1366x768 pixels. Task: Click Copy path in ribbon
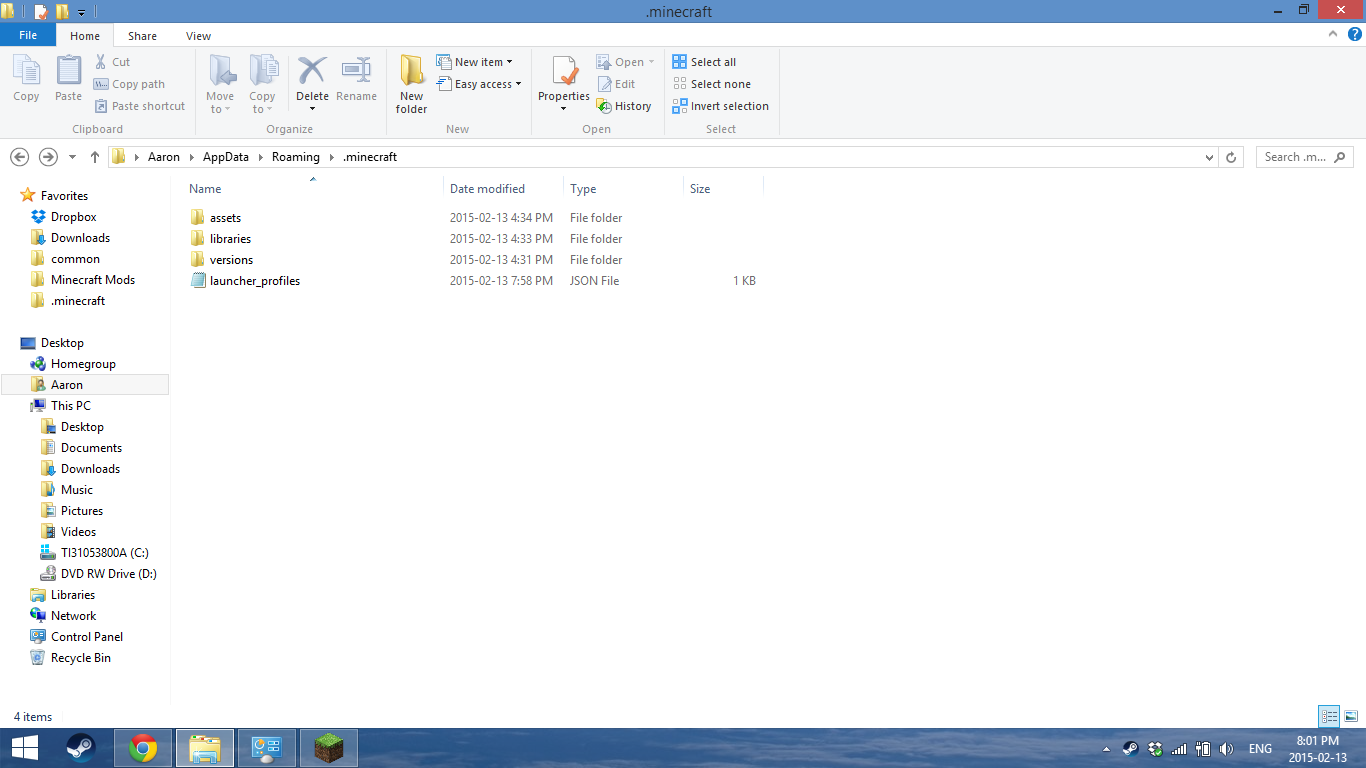(129, 84)
